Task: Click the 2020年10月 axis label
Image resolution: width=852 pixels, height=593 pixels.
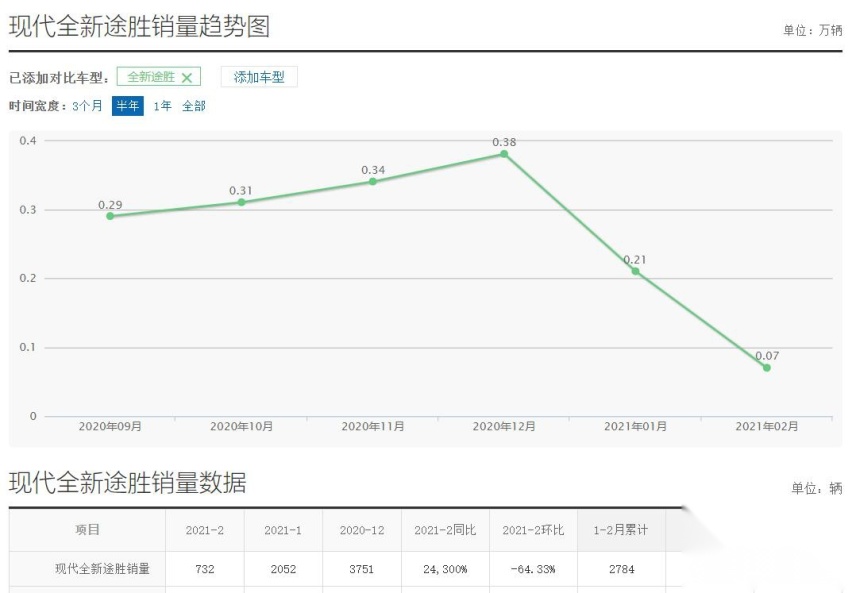Action: pos(241,426)
